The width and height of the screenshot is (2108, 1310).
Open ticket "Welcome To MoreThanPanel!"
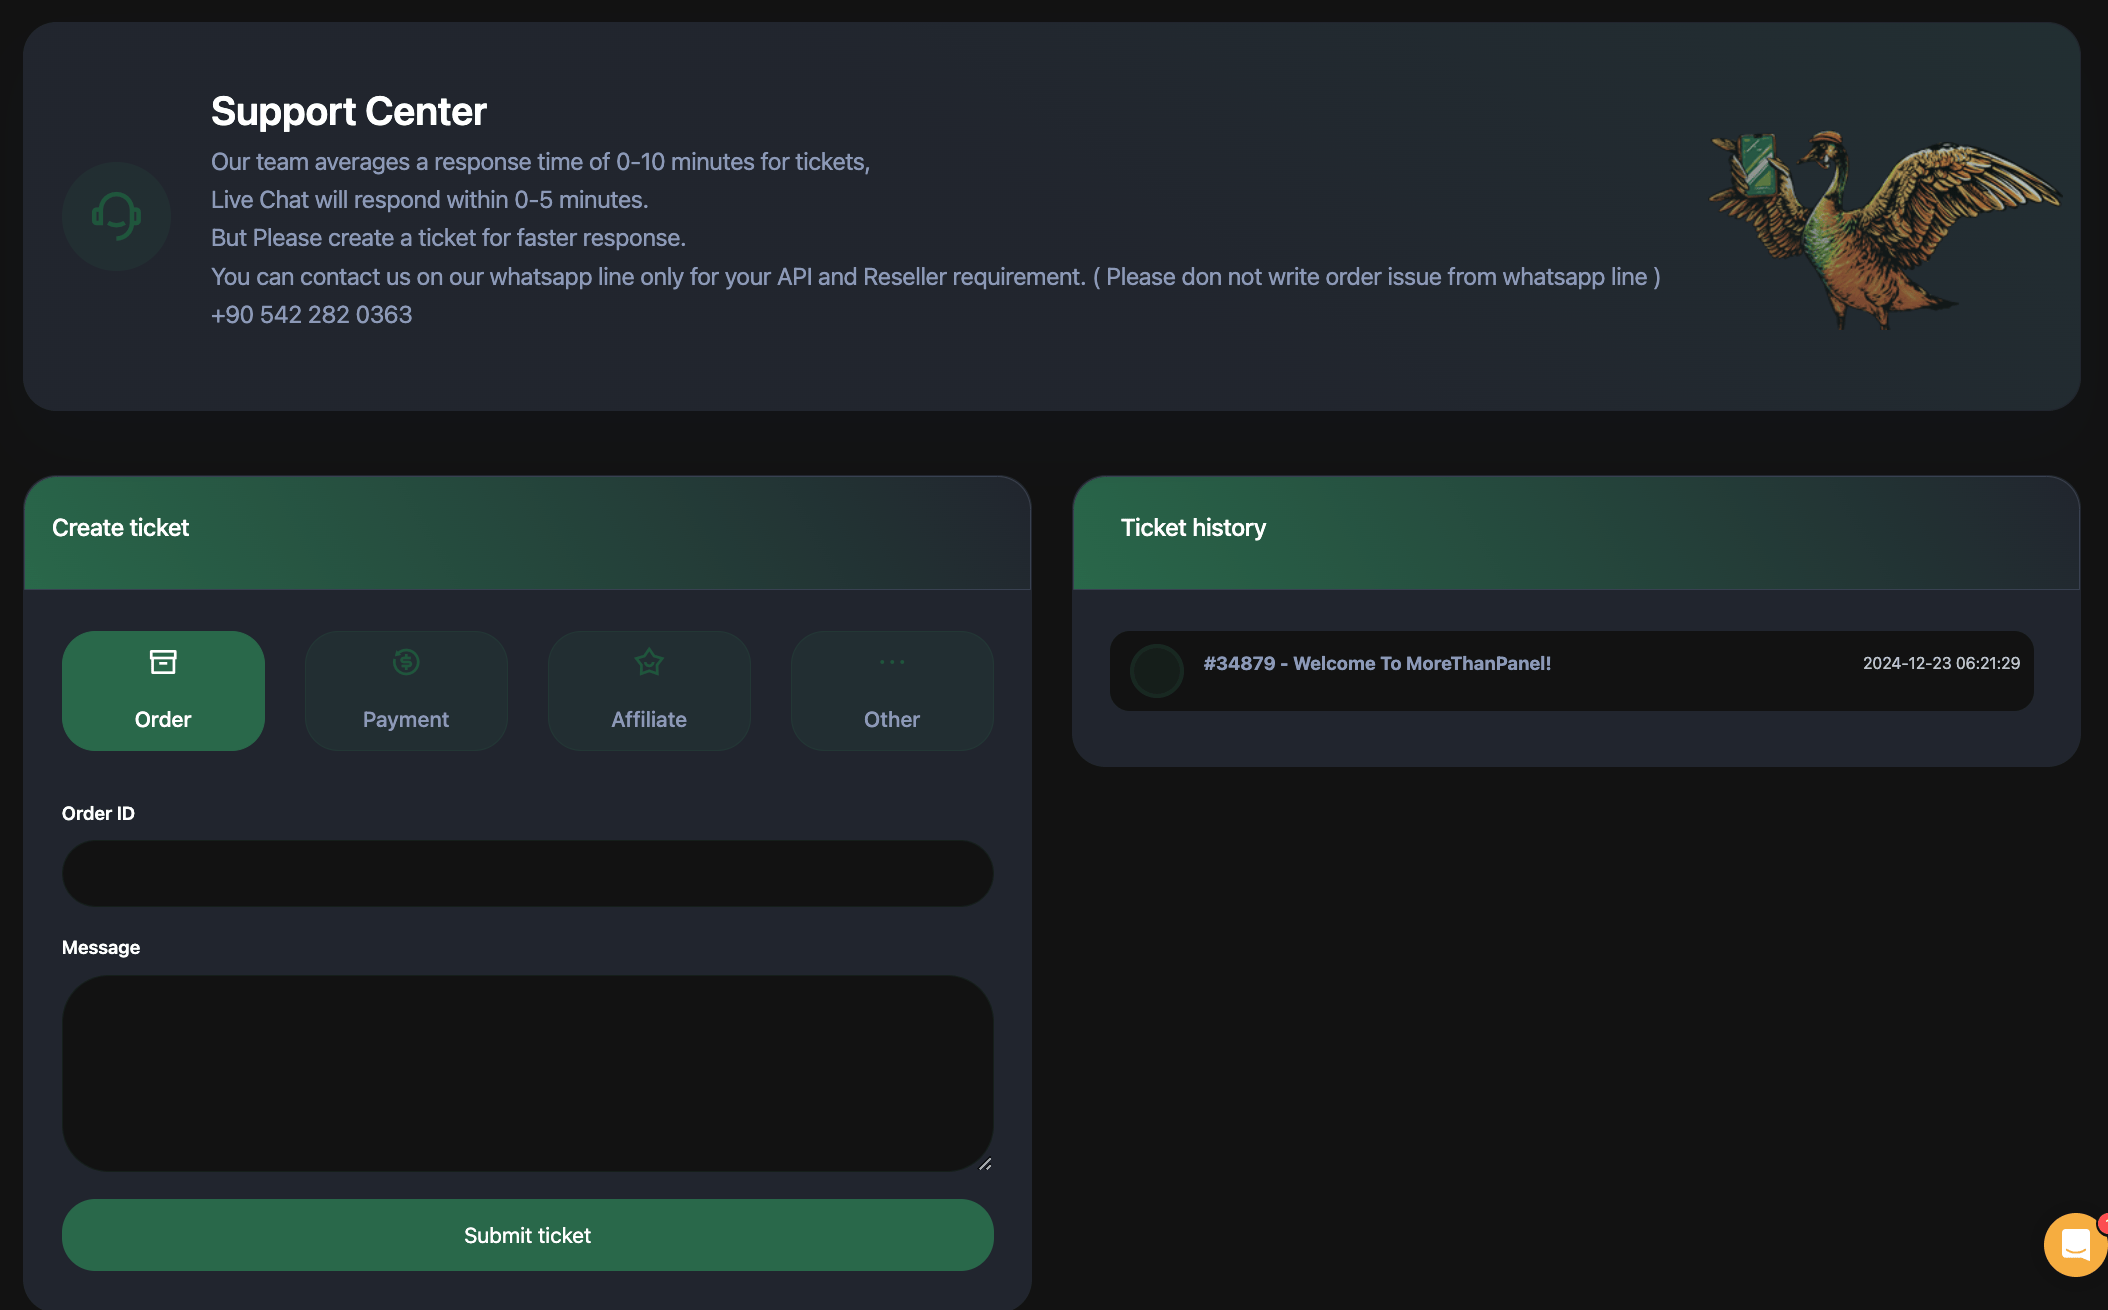[x=1377, y=663]
